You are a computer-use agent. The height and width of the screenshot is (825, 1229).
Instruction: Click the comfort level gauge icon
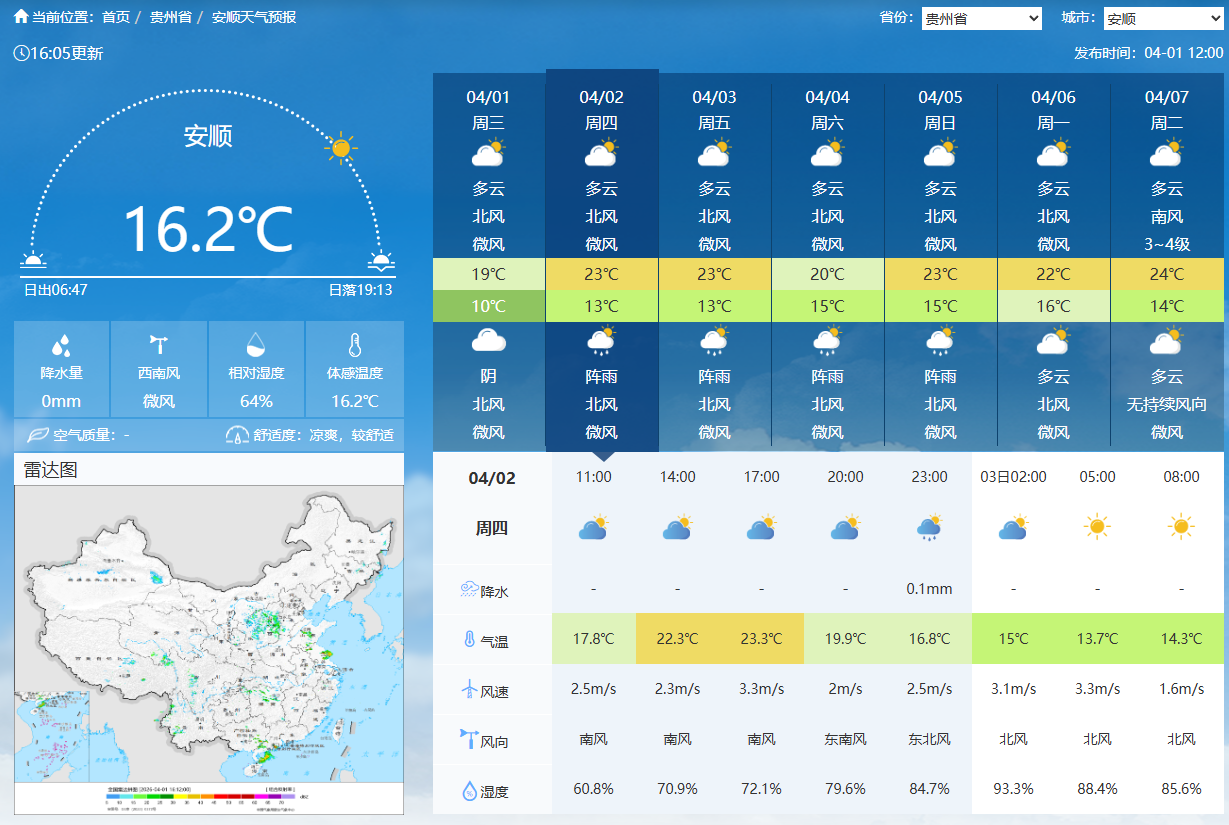click(x=237, y=435)
